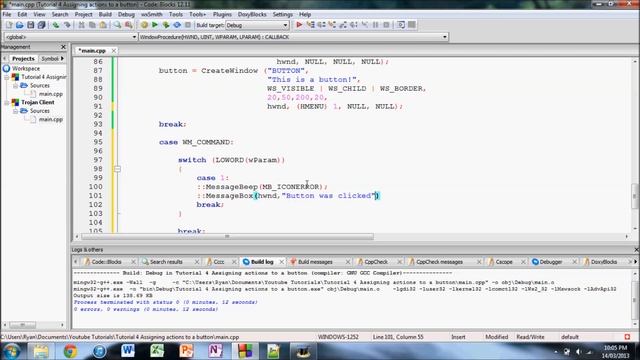Collapse the code fold at line 98
Screen dimensions: 640x360
coord(117,169)
